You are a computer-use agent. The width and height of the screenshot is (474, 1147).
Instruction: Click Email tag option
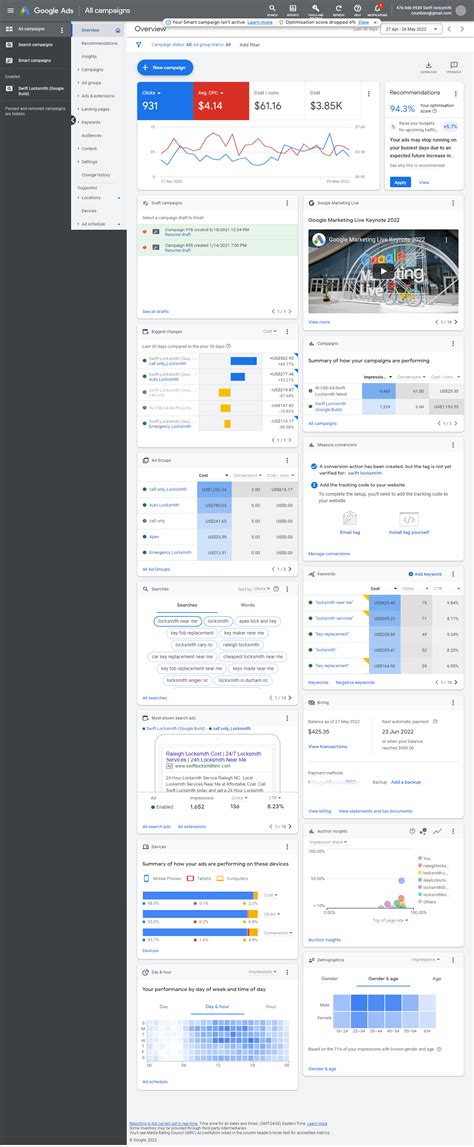pos(350,523)
